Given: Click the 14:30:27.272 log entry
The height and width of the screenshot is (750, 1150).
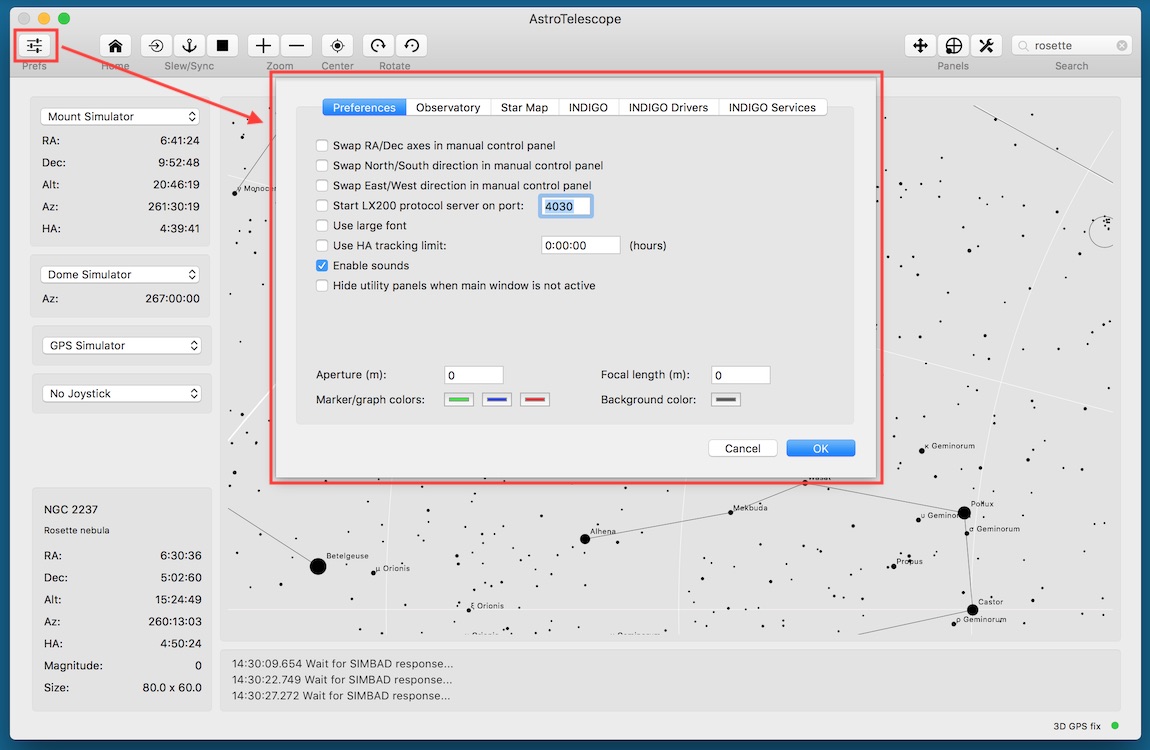Looking at the screenshot, I should (x=341, y=696).
